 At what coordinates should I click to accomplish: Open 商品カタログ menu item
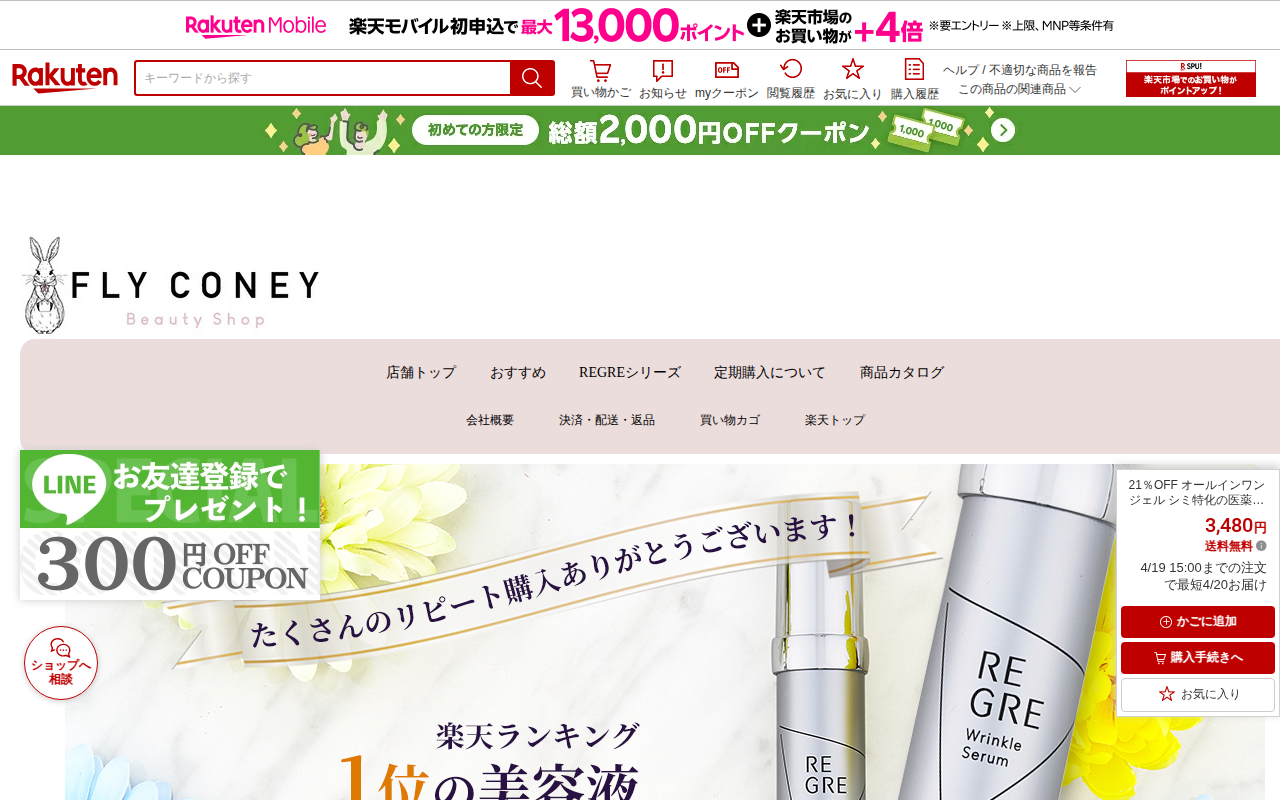(x=902, y=373)
